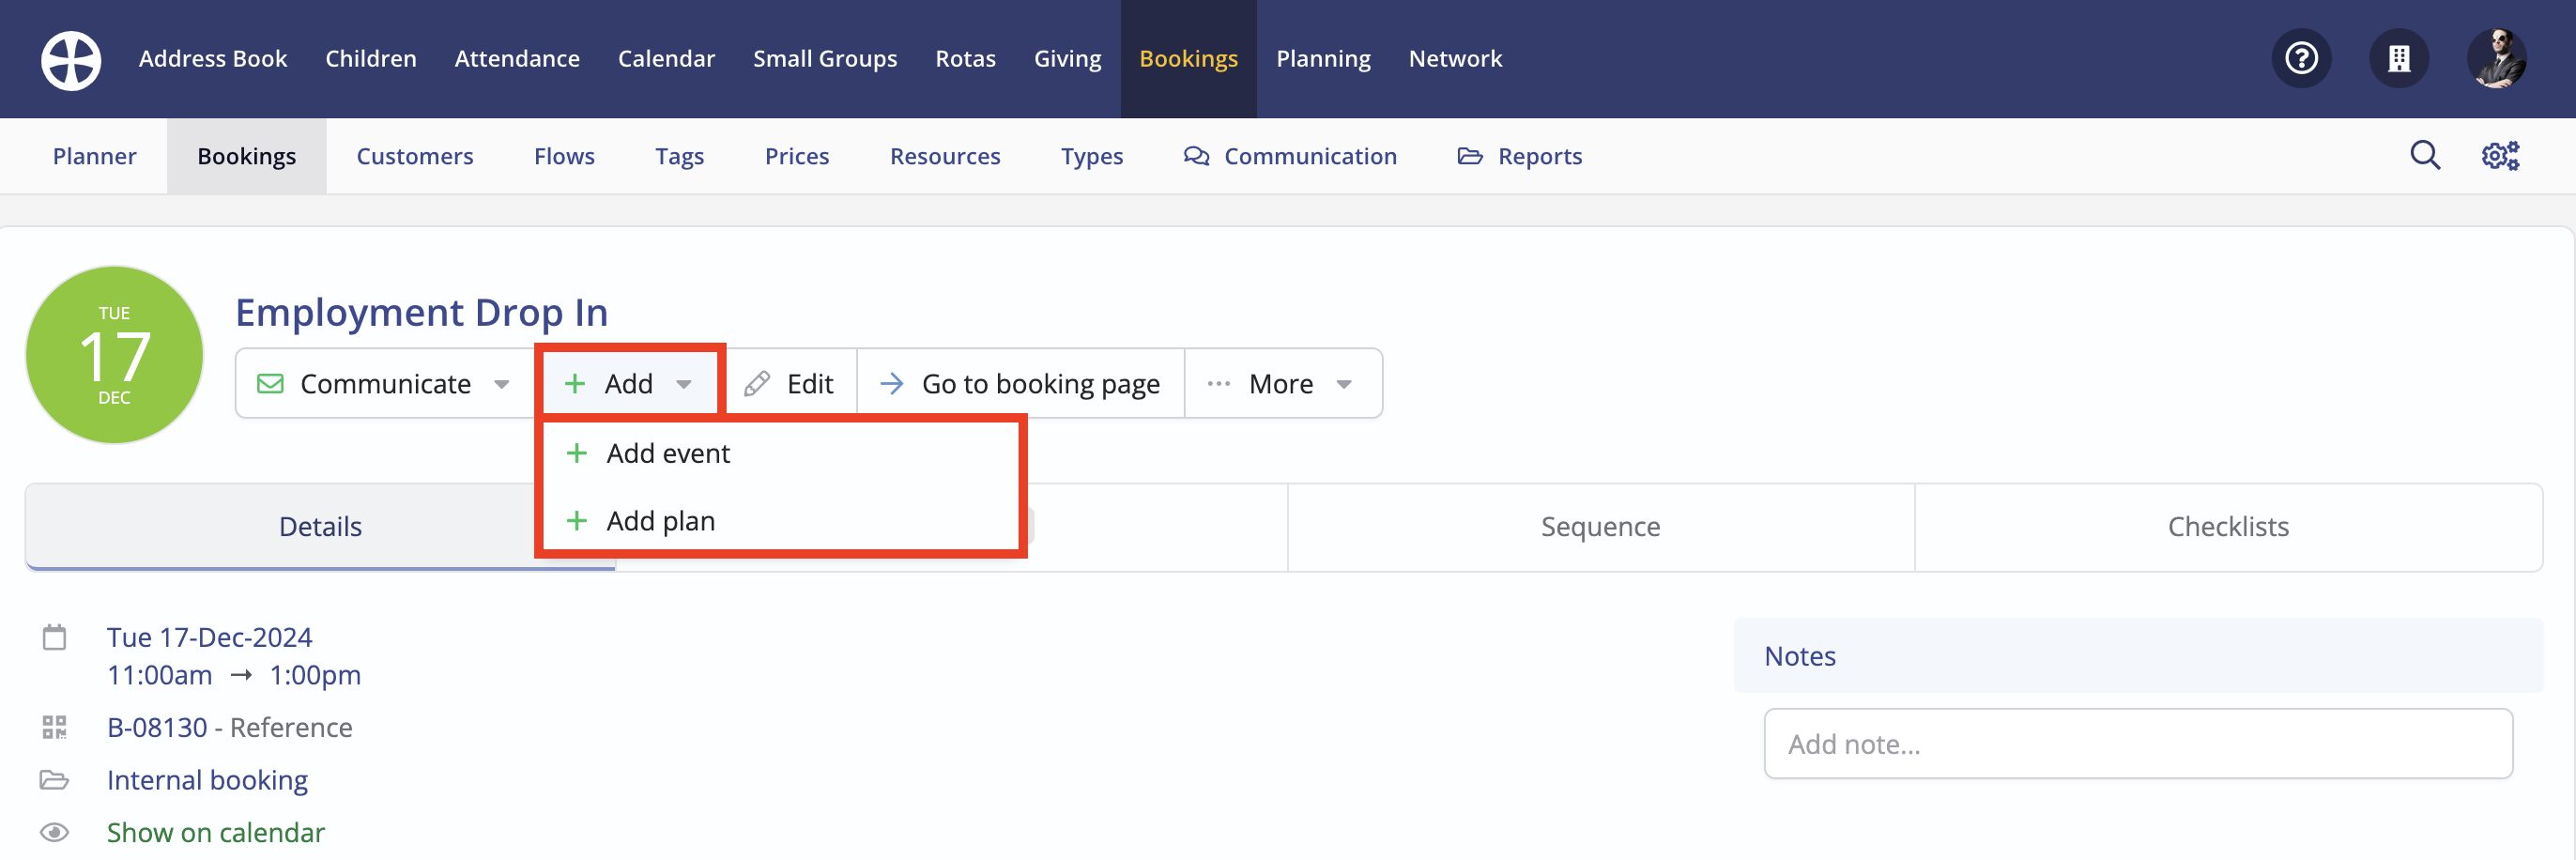Open the Rotas module
The width and height of the screenshot is (2576, 860).
tap(965, 59)
